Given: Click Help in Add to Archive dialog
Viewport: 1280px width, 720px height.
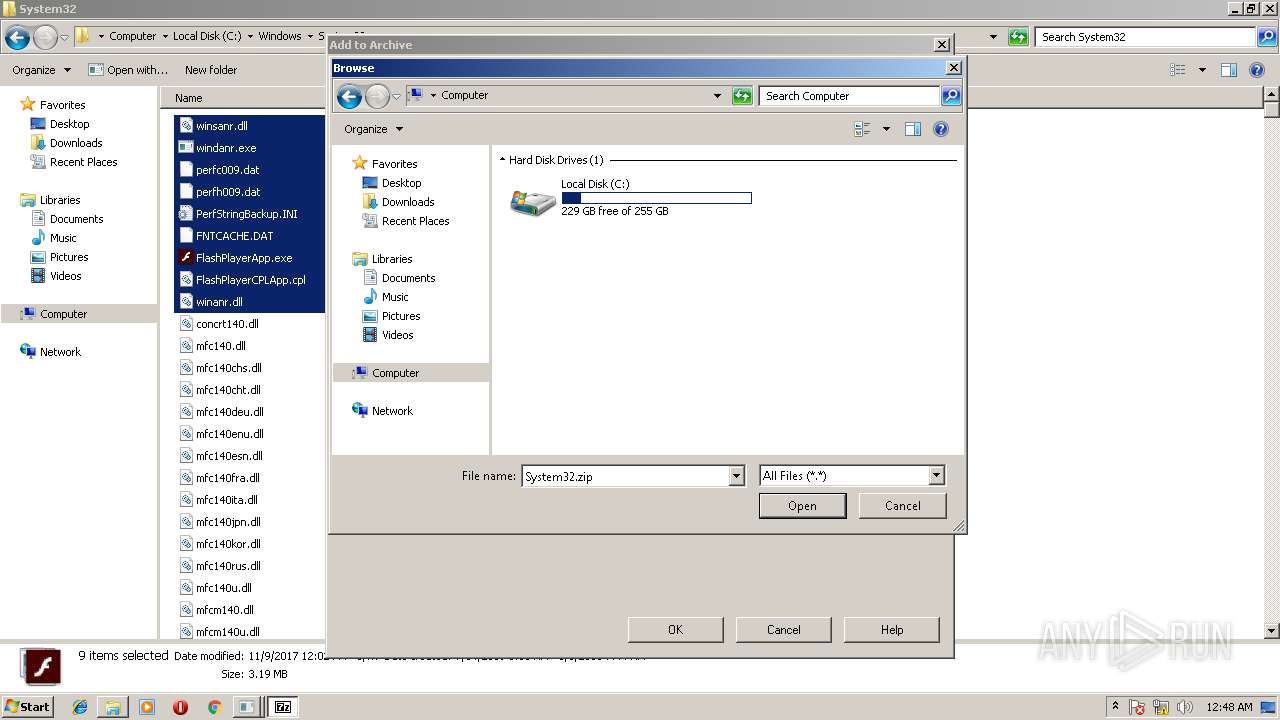Looking at the screenshot, I should (892, 630).
